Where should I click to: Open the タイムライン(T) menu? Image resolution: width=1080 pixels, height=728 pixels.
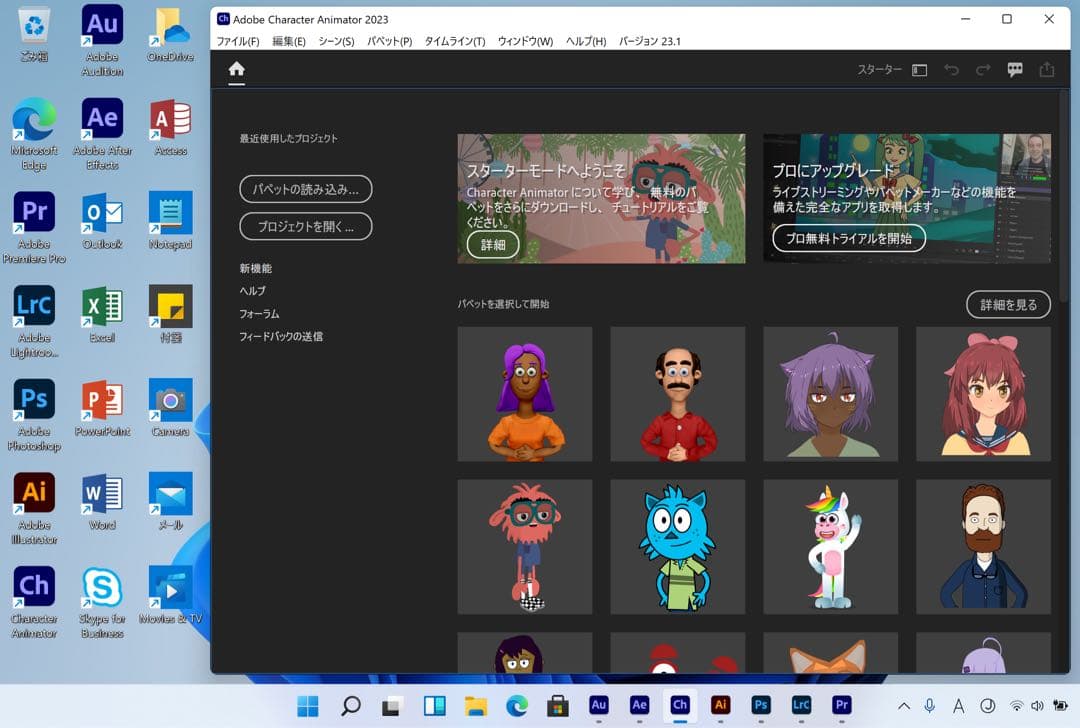454,41
